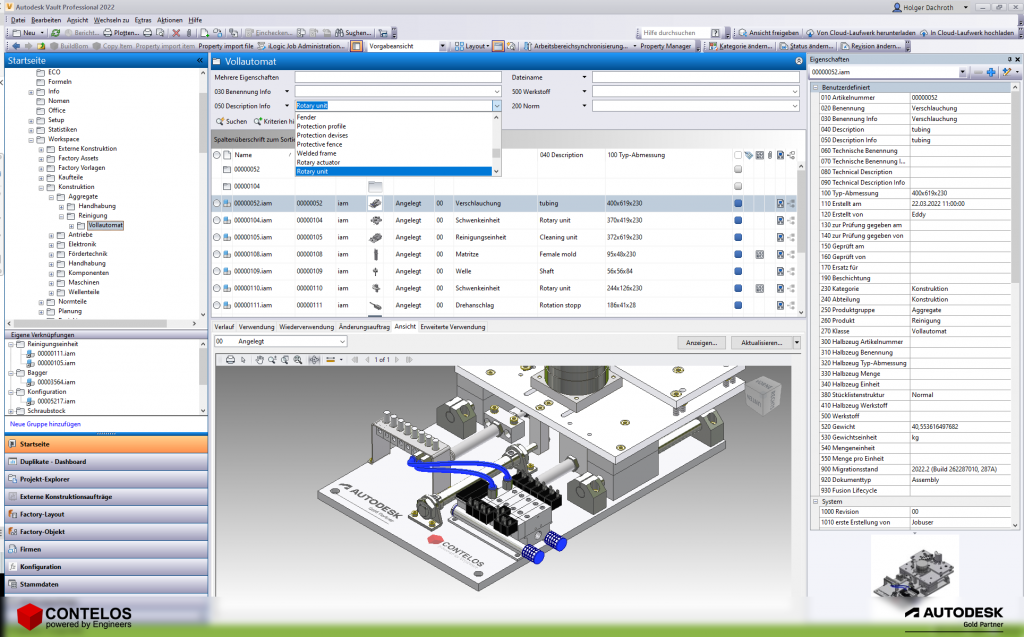
Task: Select radio button for 00000111.iam row
Action: pos(217,305)
